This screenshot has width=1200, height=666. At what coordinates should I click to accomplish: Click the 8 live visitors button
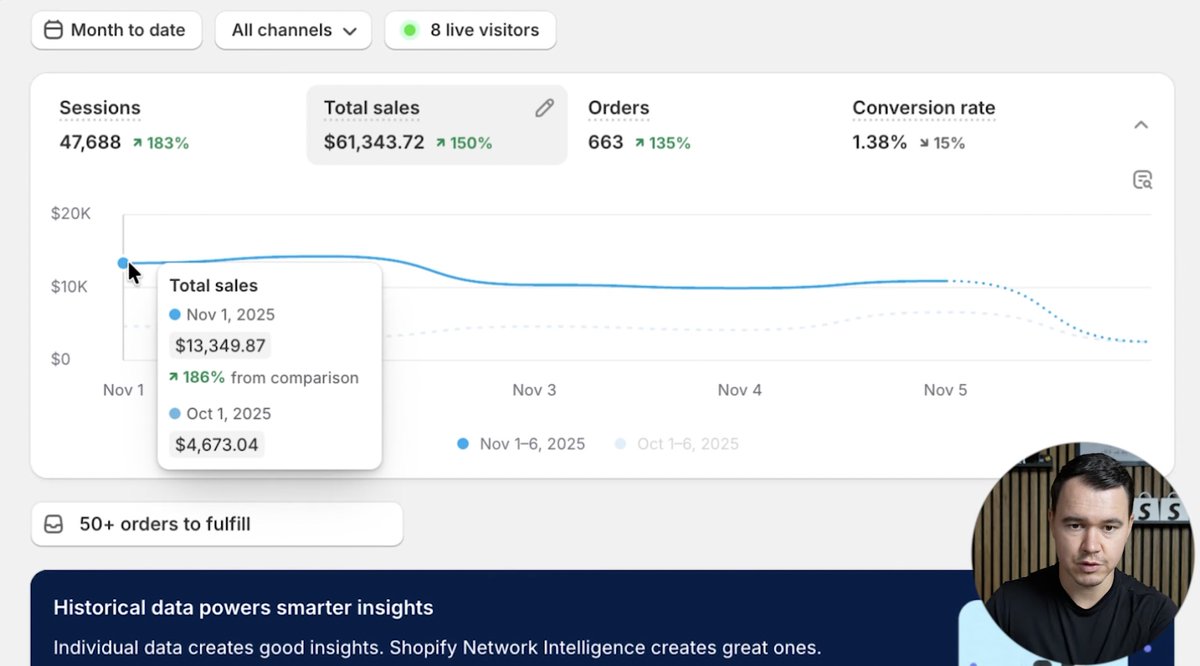point(470,30)
